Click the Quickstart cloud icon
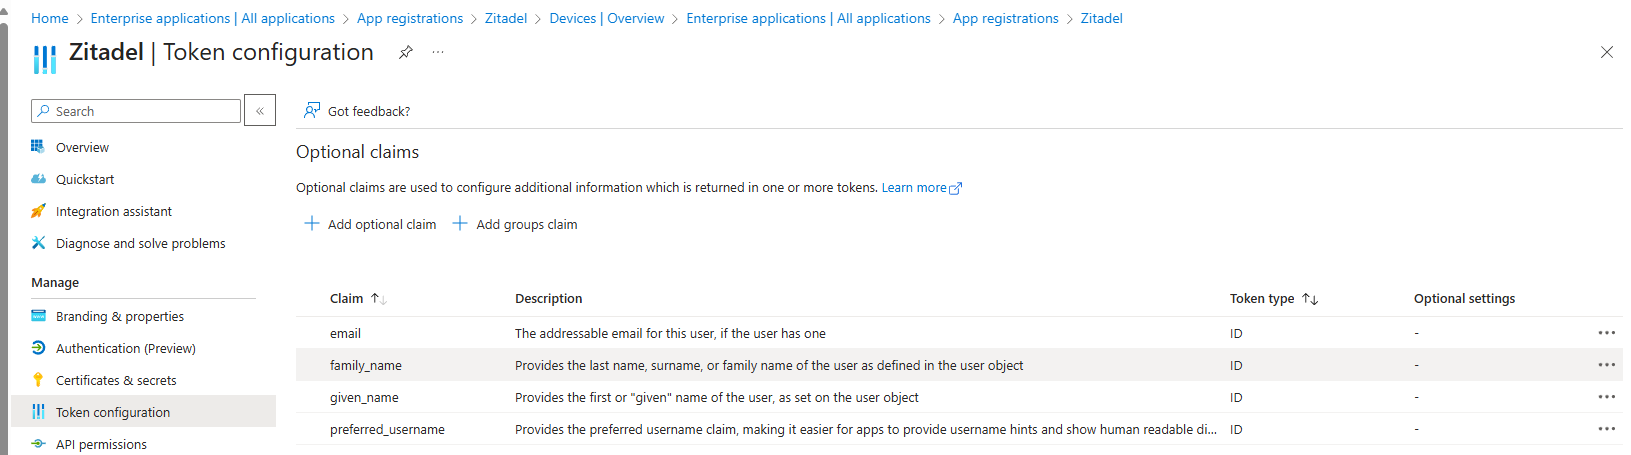 point(38,178)
